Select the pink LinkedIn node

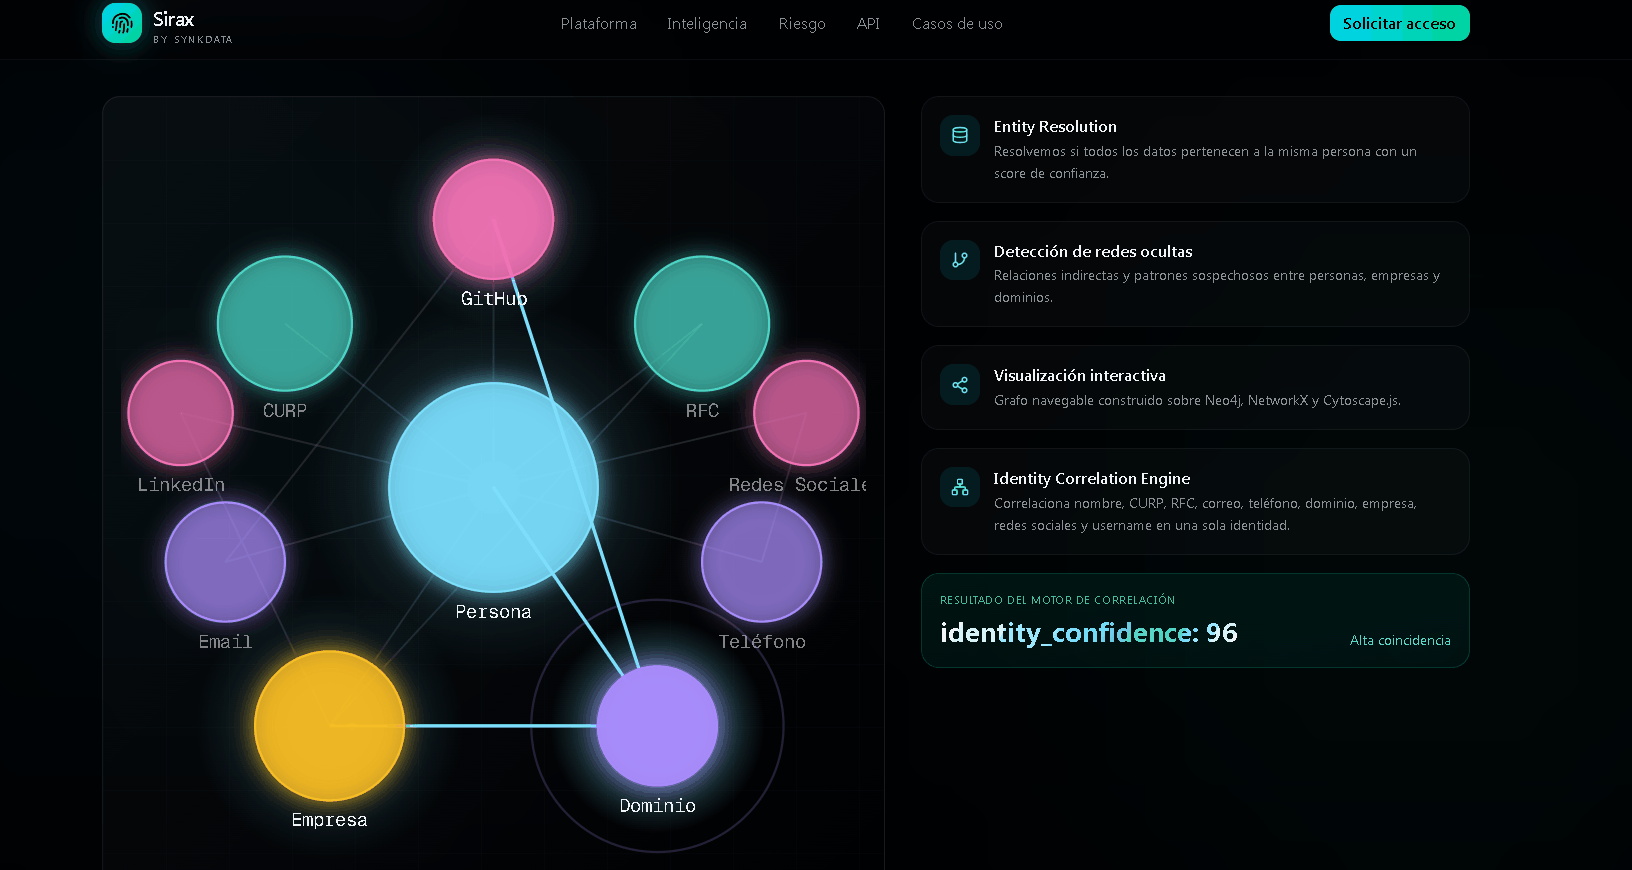point(181,413)
